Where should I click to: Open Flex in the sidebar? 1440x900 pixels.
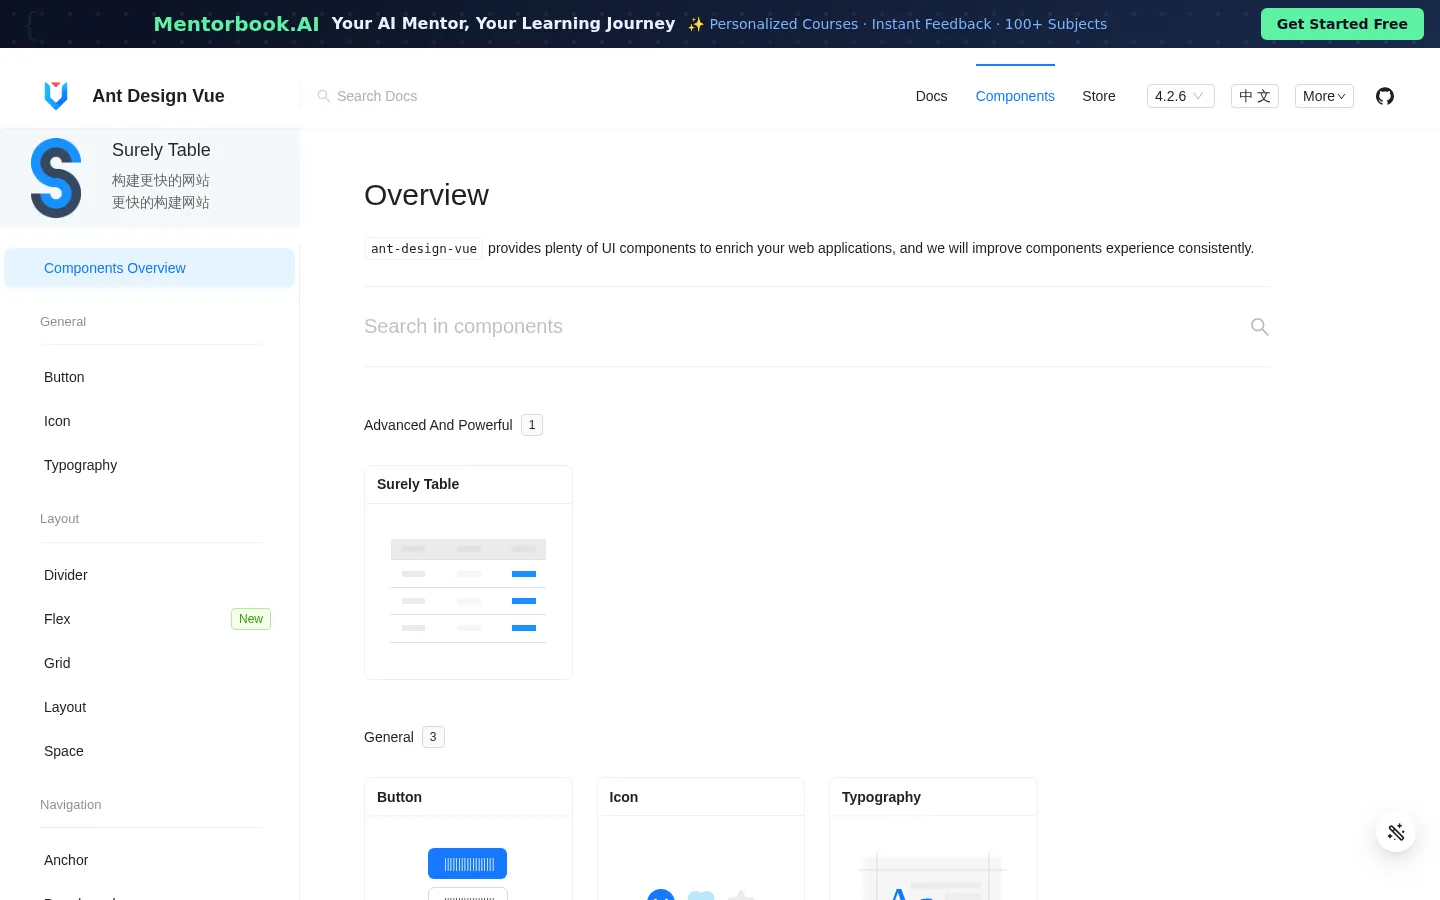pos(150,619)
